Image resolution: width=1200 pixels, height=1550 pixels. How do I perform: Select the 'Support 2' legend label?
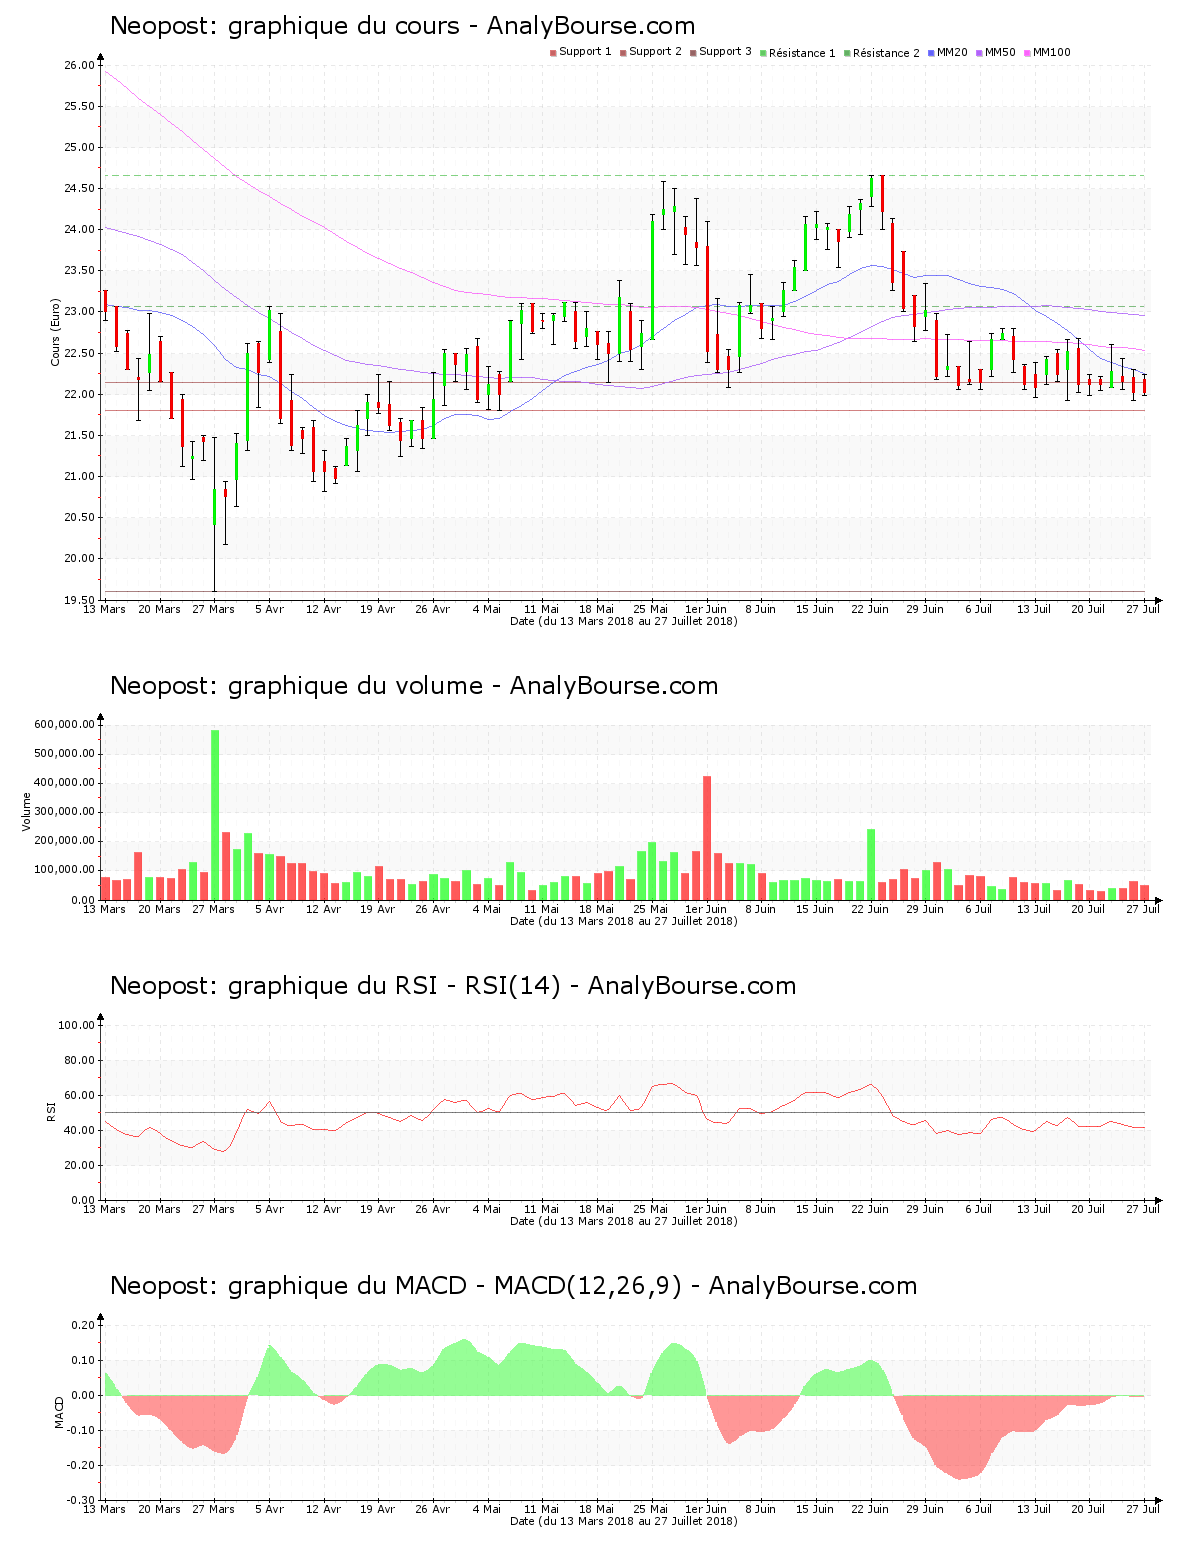(x=655, y=52)
